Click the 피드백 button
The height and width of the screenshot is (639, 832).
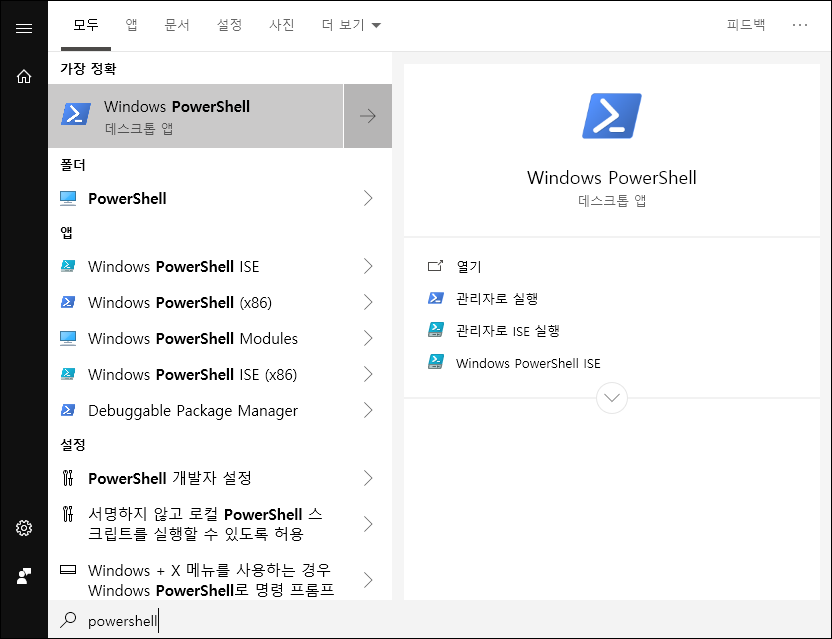(746, 25)
